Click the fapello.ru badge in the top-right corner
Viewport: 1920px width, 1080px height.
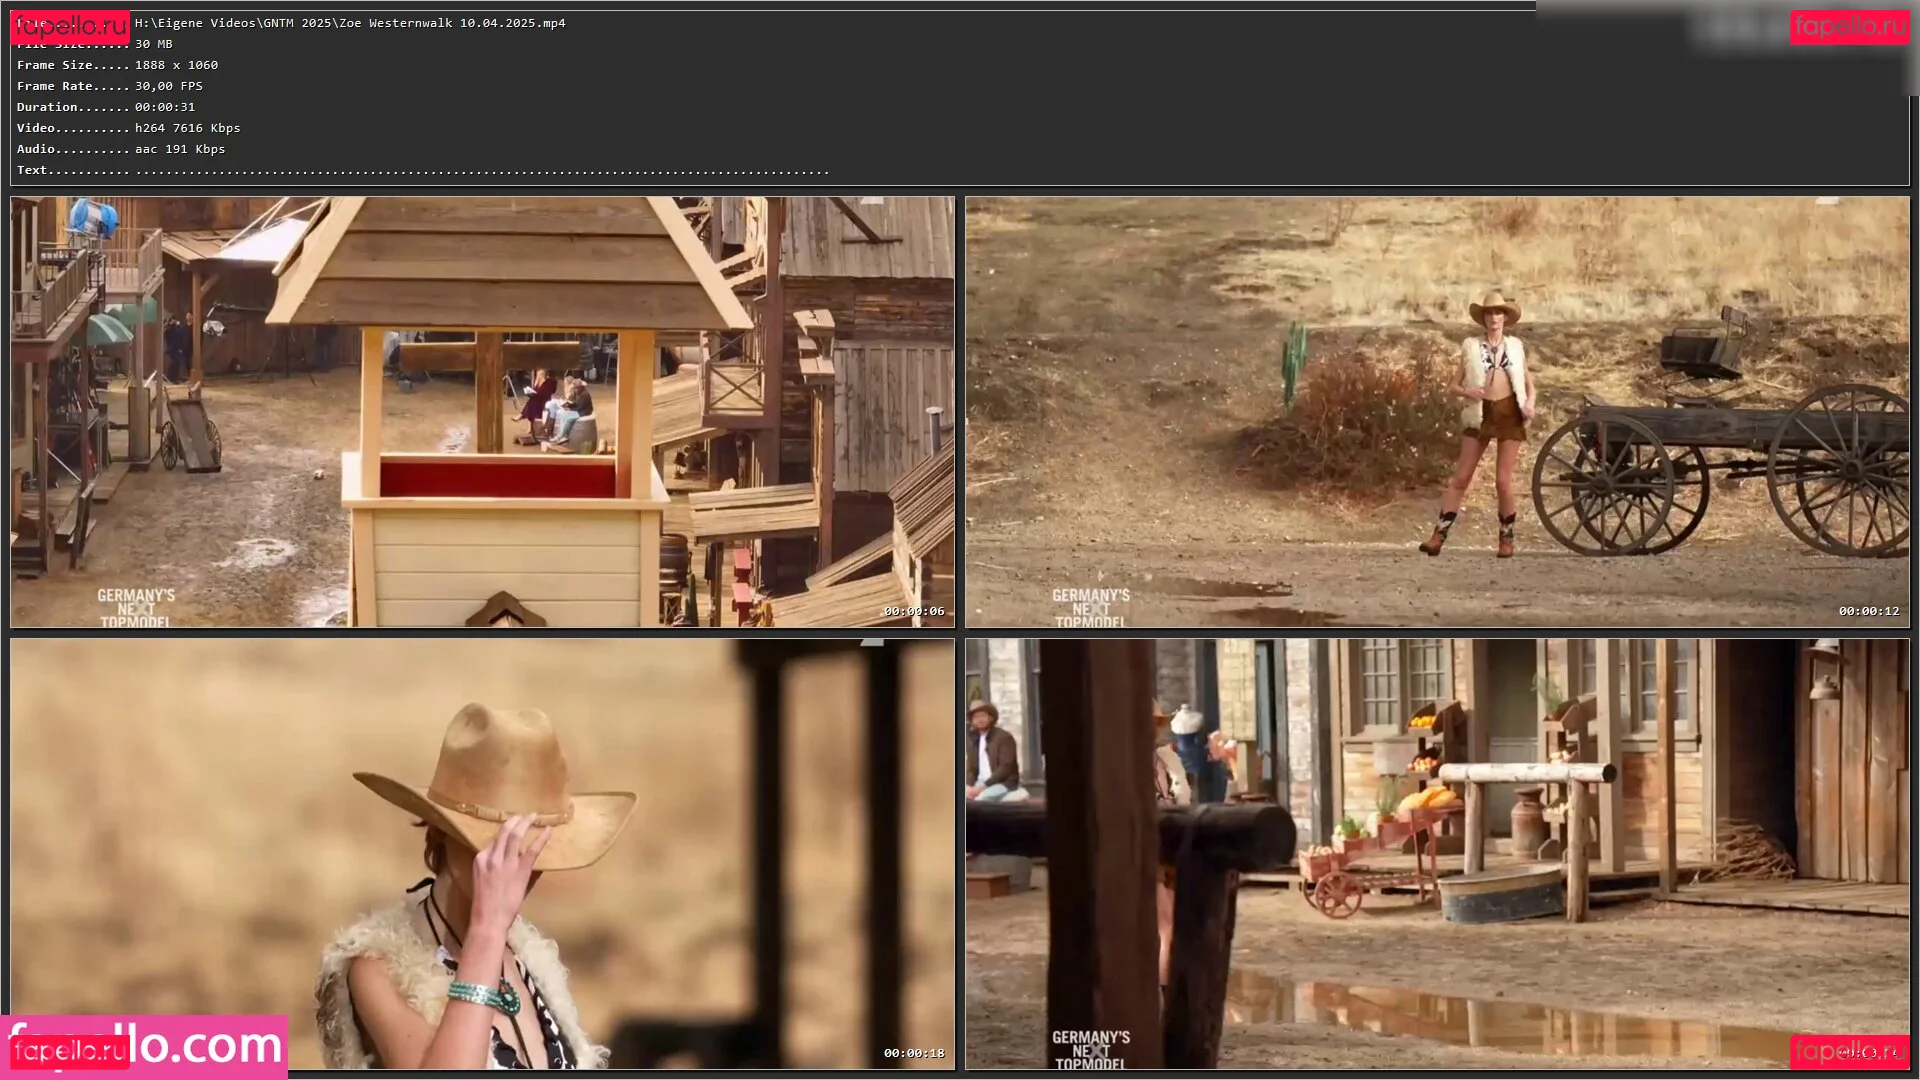pyautogui.click(x=1849, y=27)
